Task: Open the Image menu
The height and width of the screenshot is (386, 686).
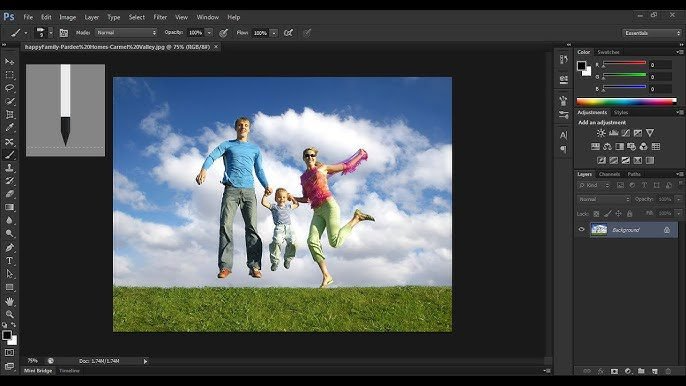Action: [x=67, y=17]
